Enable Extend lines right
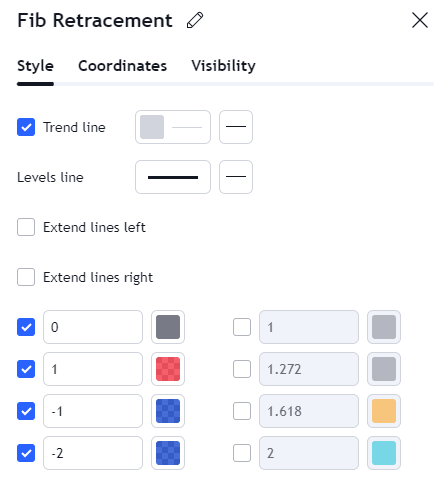Viewport: 443px width, 478px height. (26, 277)
